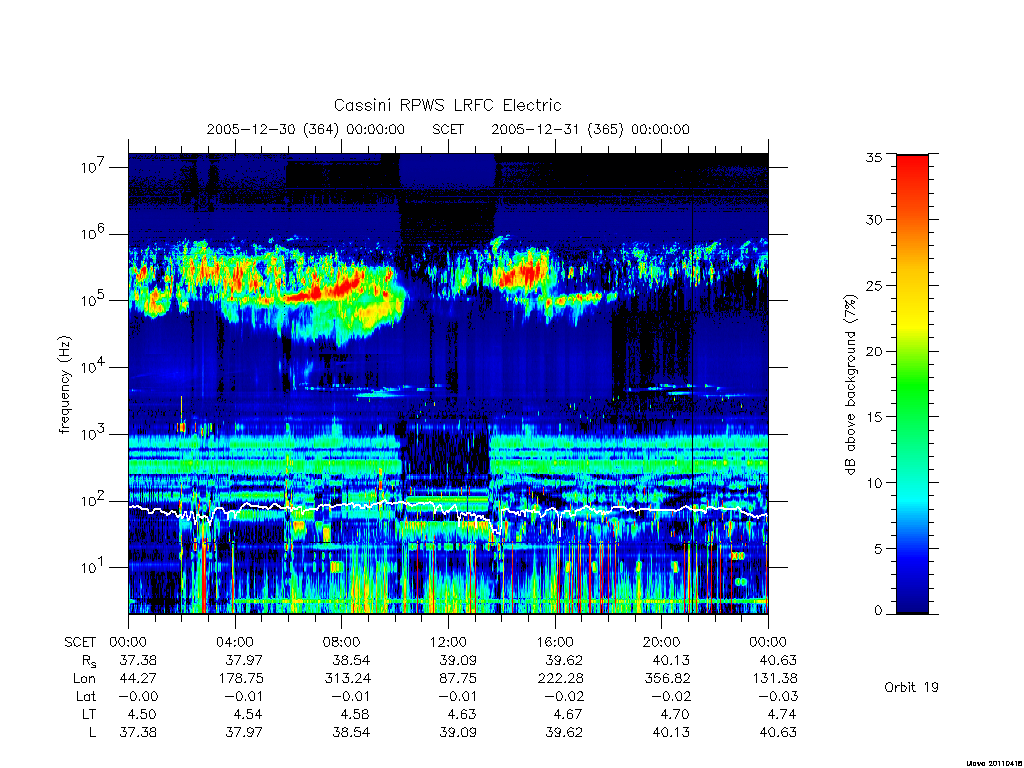1024x768 pixels.
Task: Click the longitude value 356.82
Action: click(667, 679)
